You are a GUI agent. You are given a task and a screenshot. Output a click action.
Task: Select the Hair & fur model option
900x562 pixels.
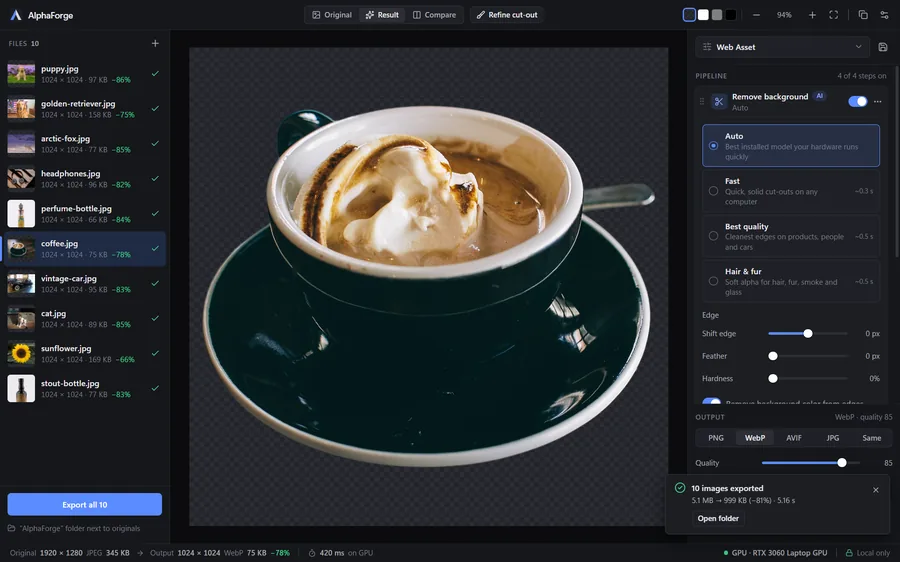(791, 281)
